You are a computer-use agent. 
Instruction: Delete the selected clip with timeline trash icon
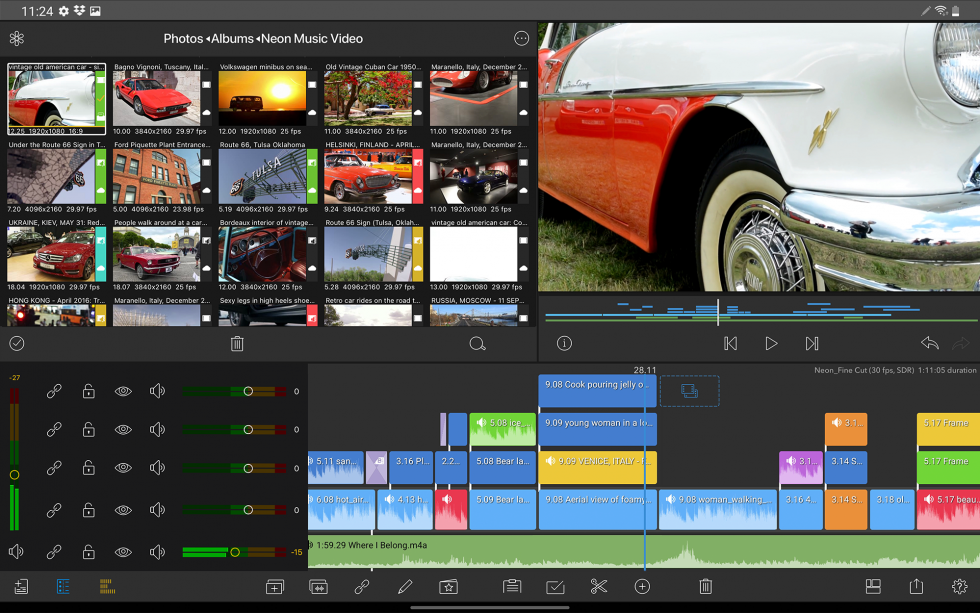click(x=705, y=587)
